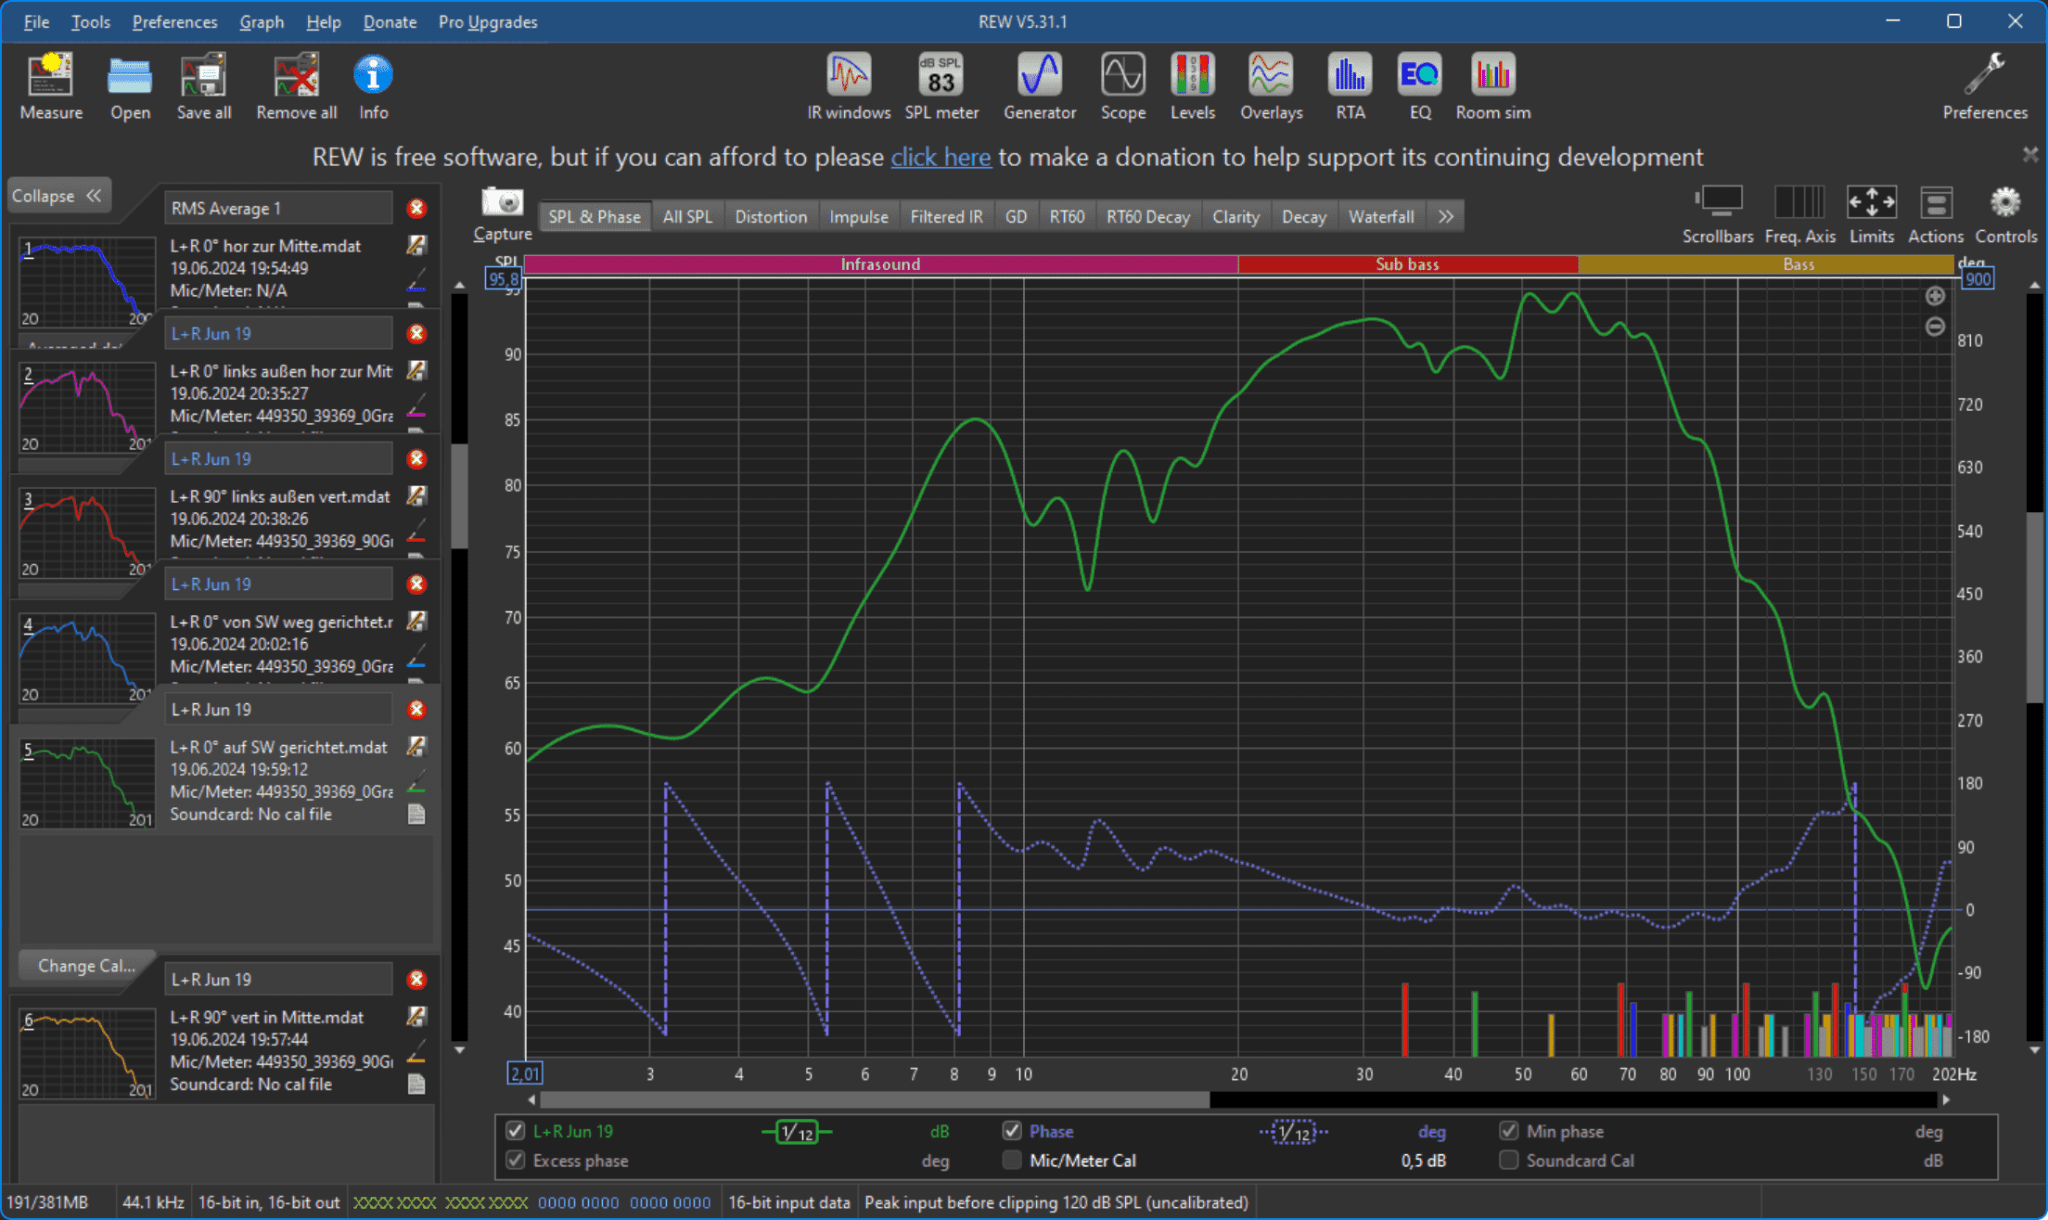
Task: Open the RTA analyzer
Action: [x=1350, y=86]
